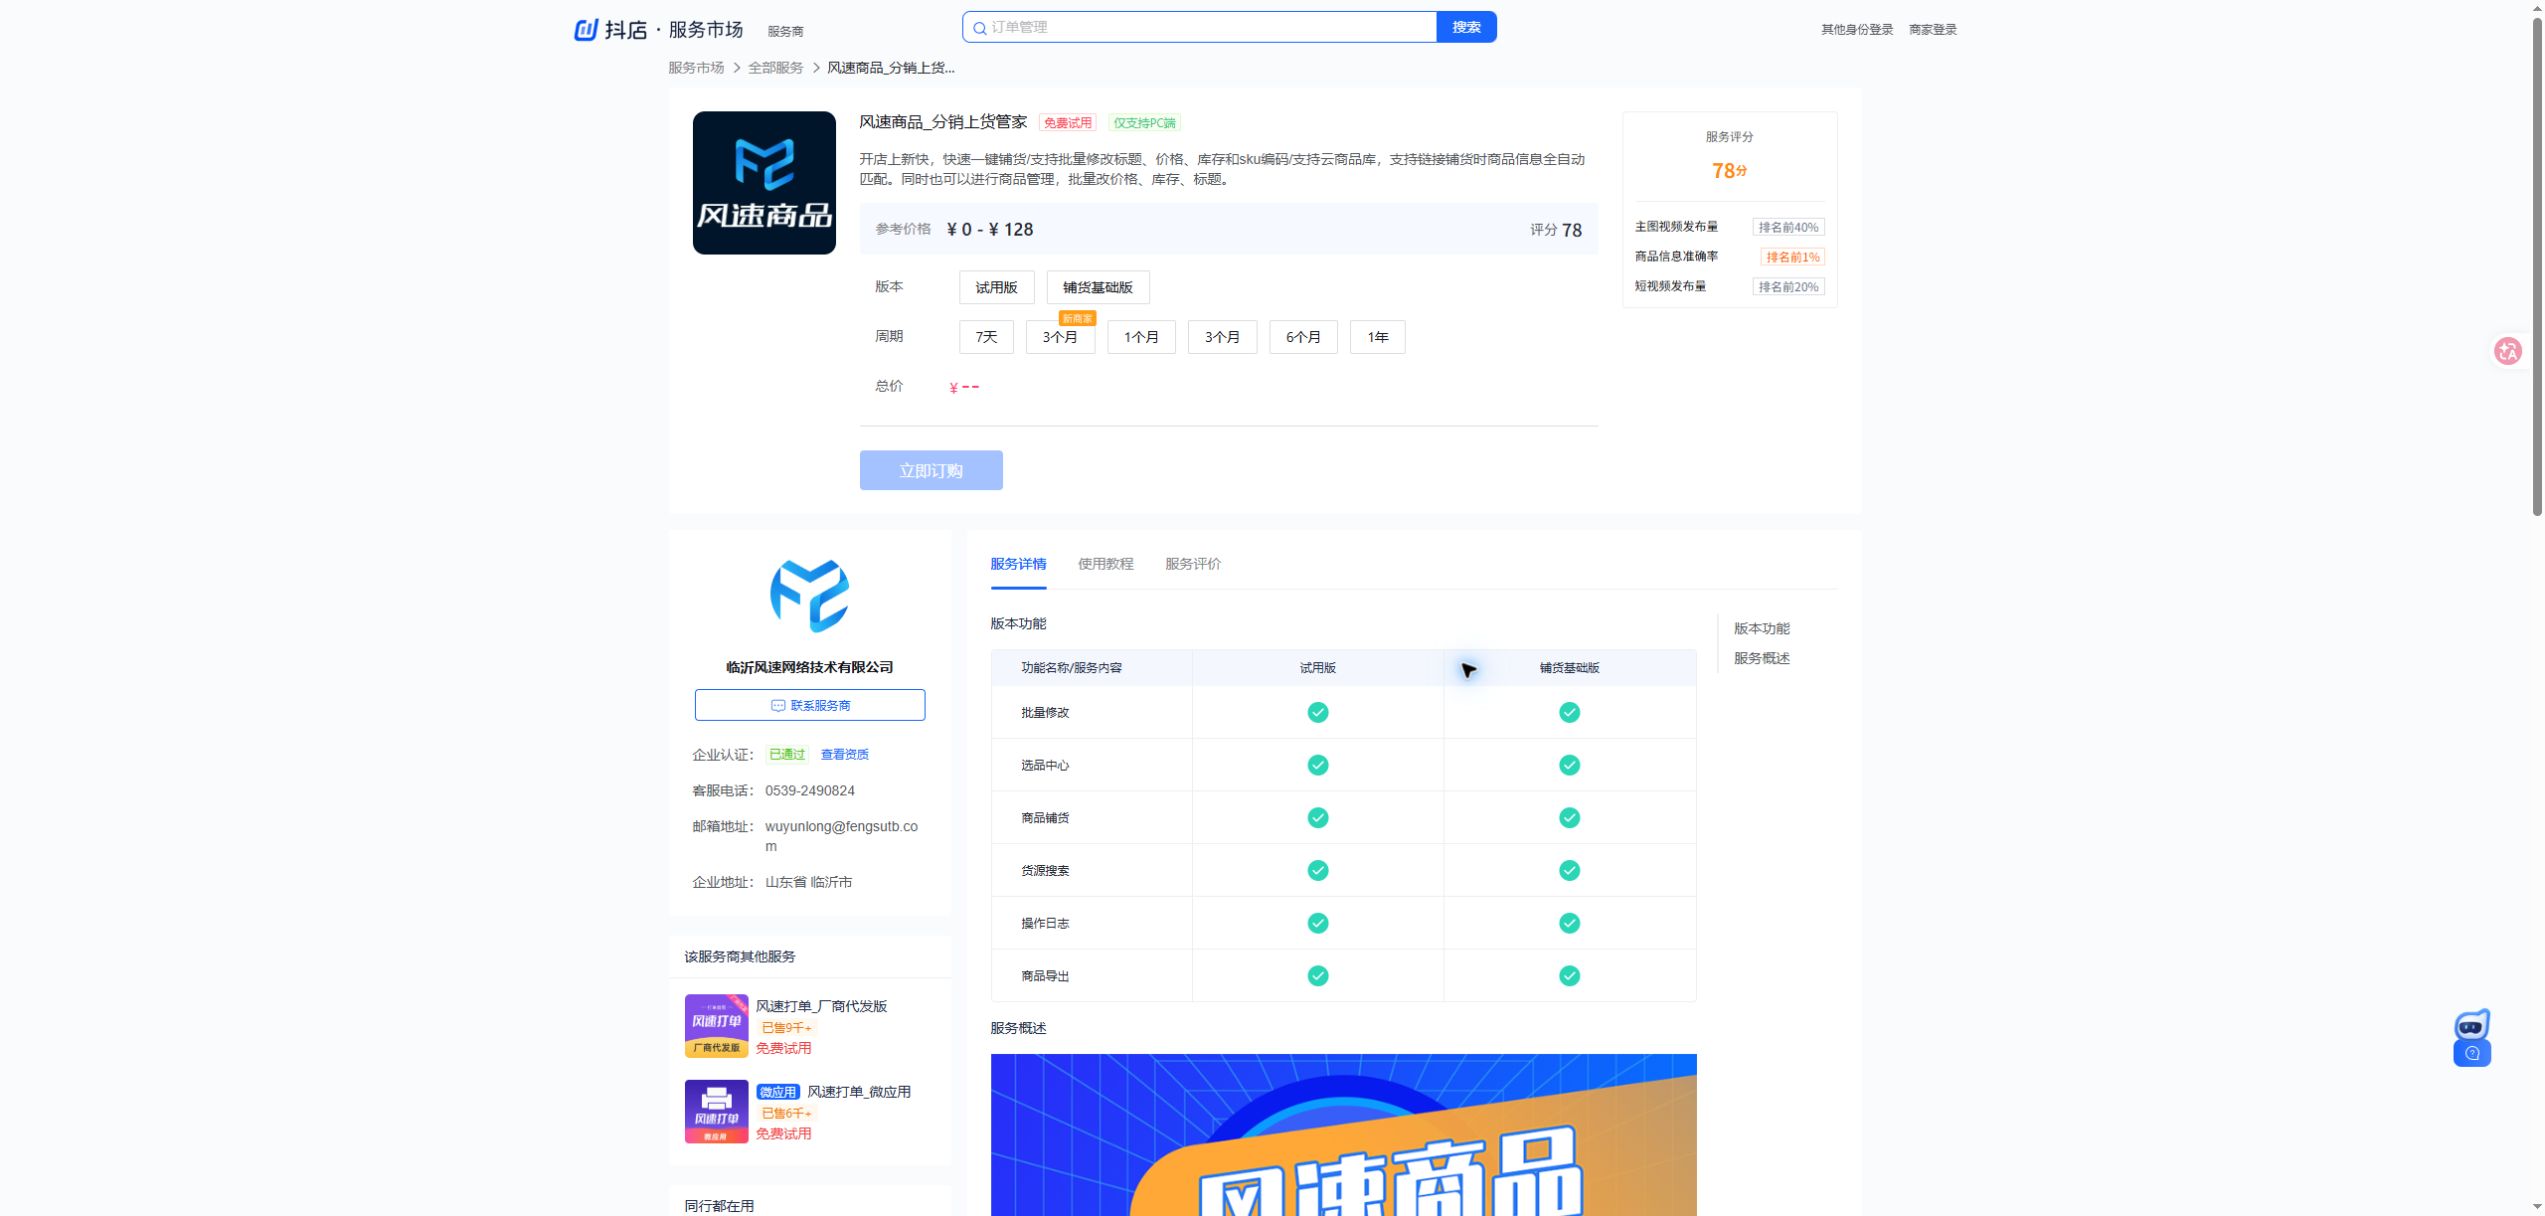Click the provider's blue company logo

pos(809,596)
